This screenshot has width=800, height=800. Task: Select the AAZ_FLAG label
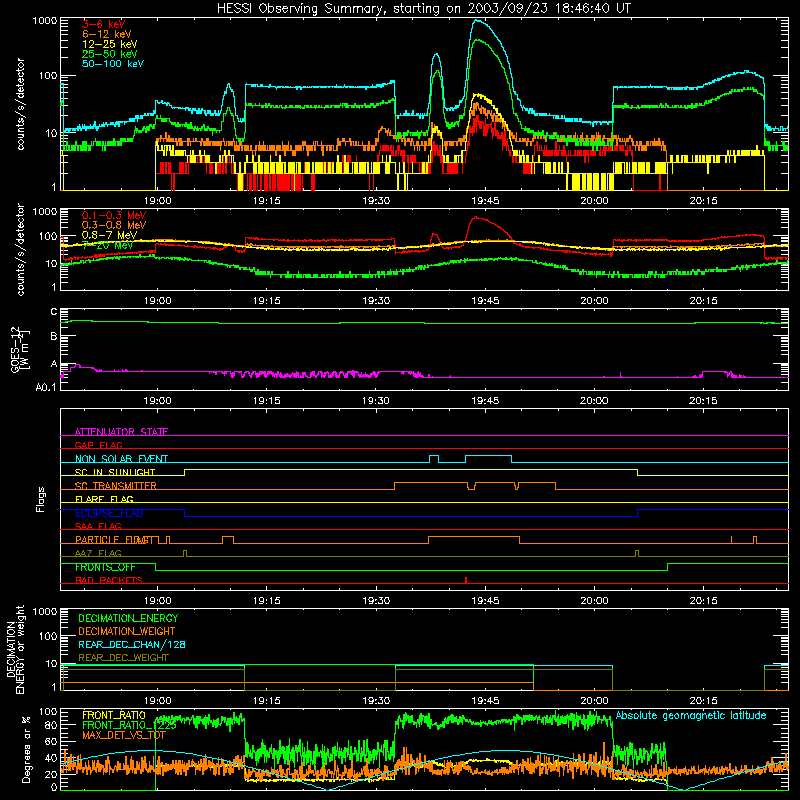click(x=98, y=553)
